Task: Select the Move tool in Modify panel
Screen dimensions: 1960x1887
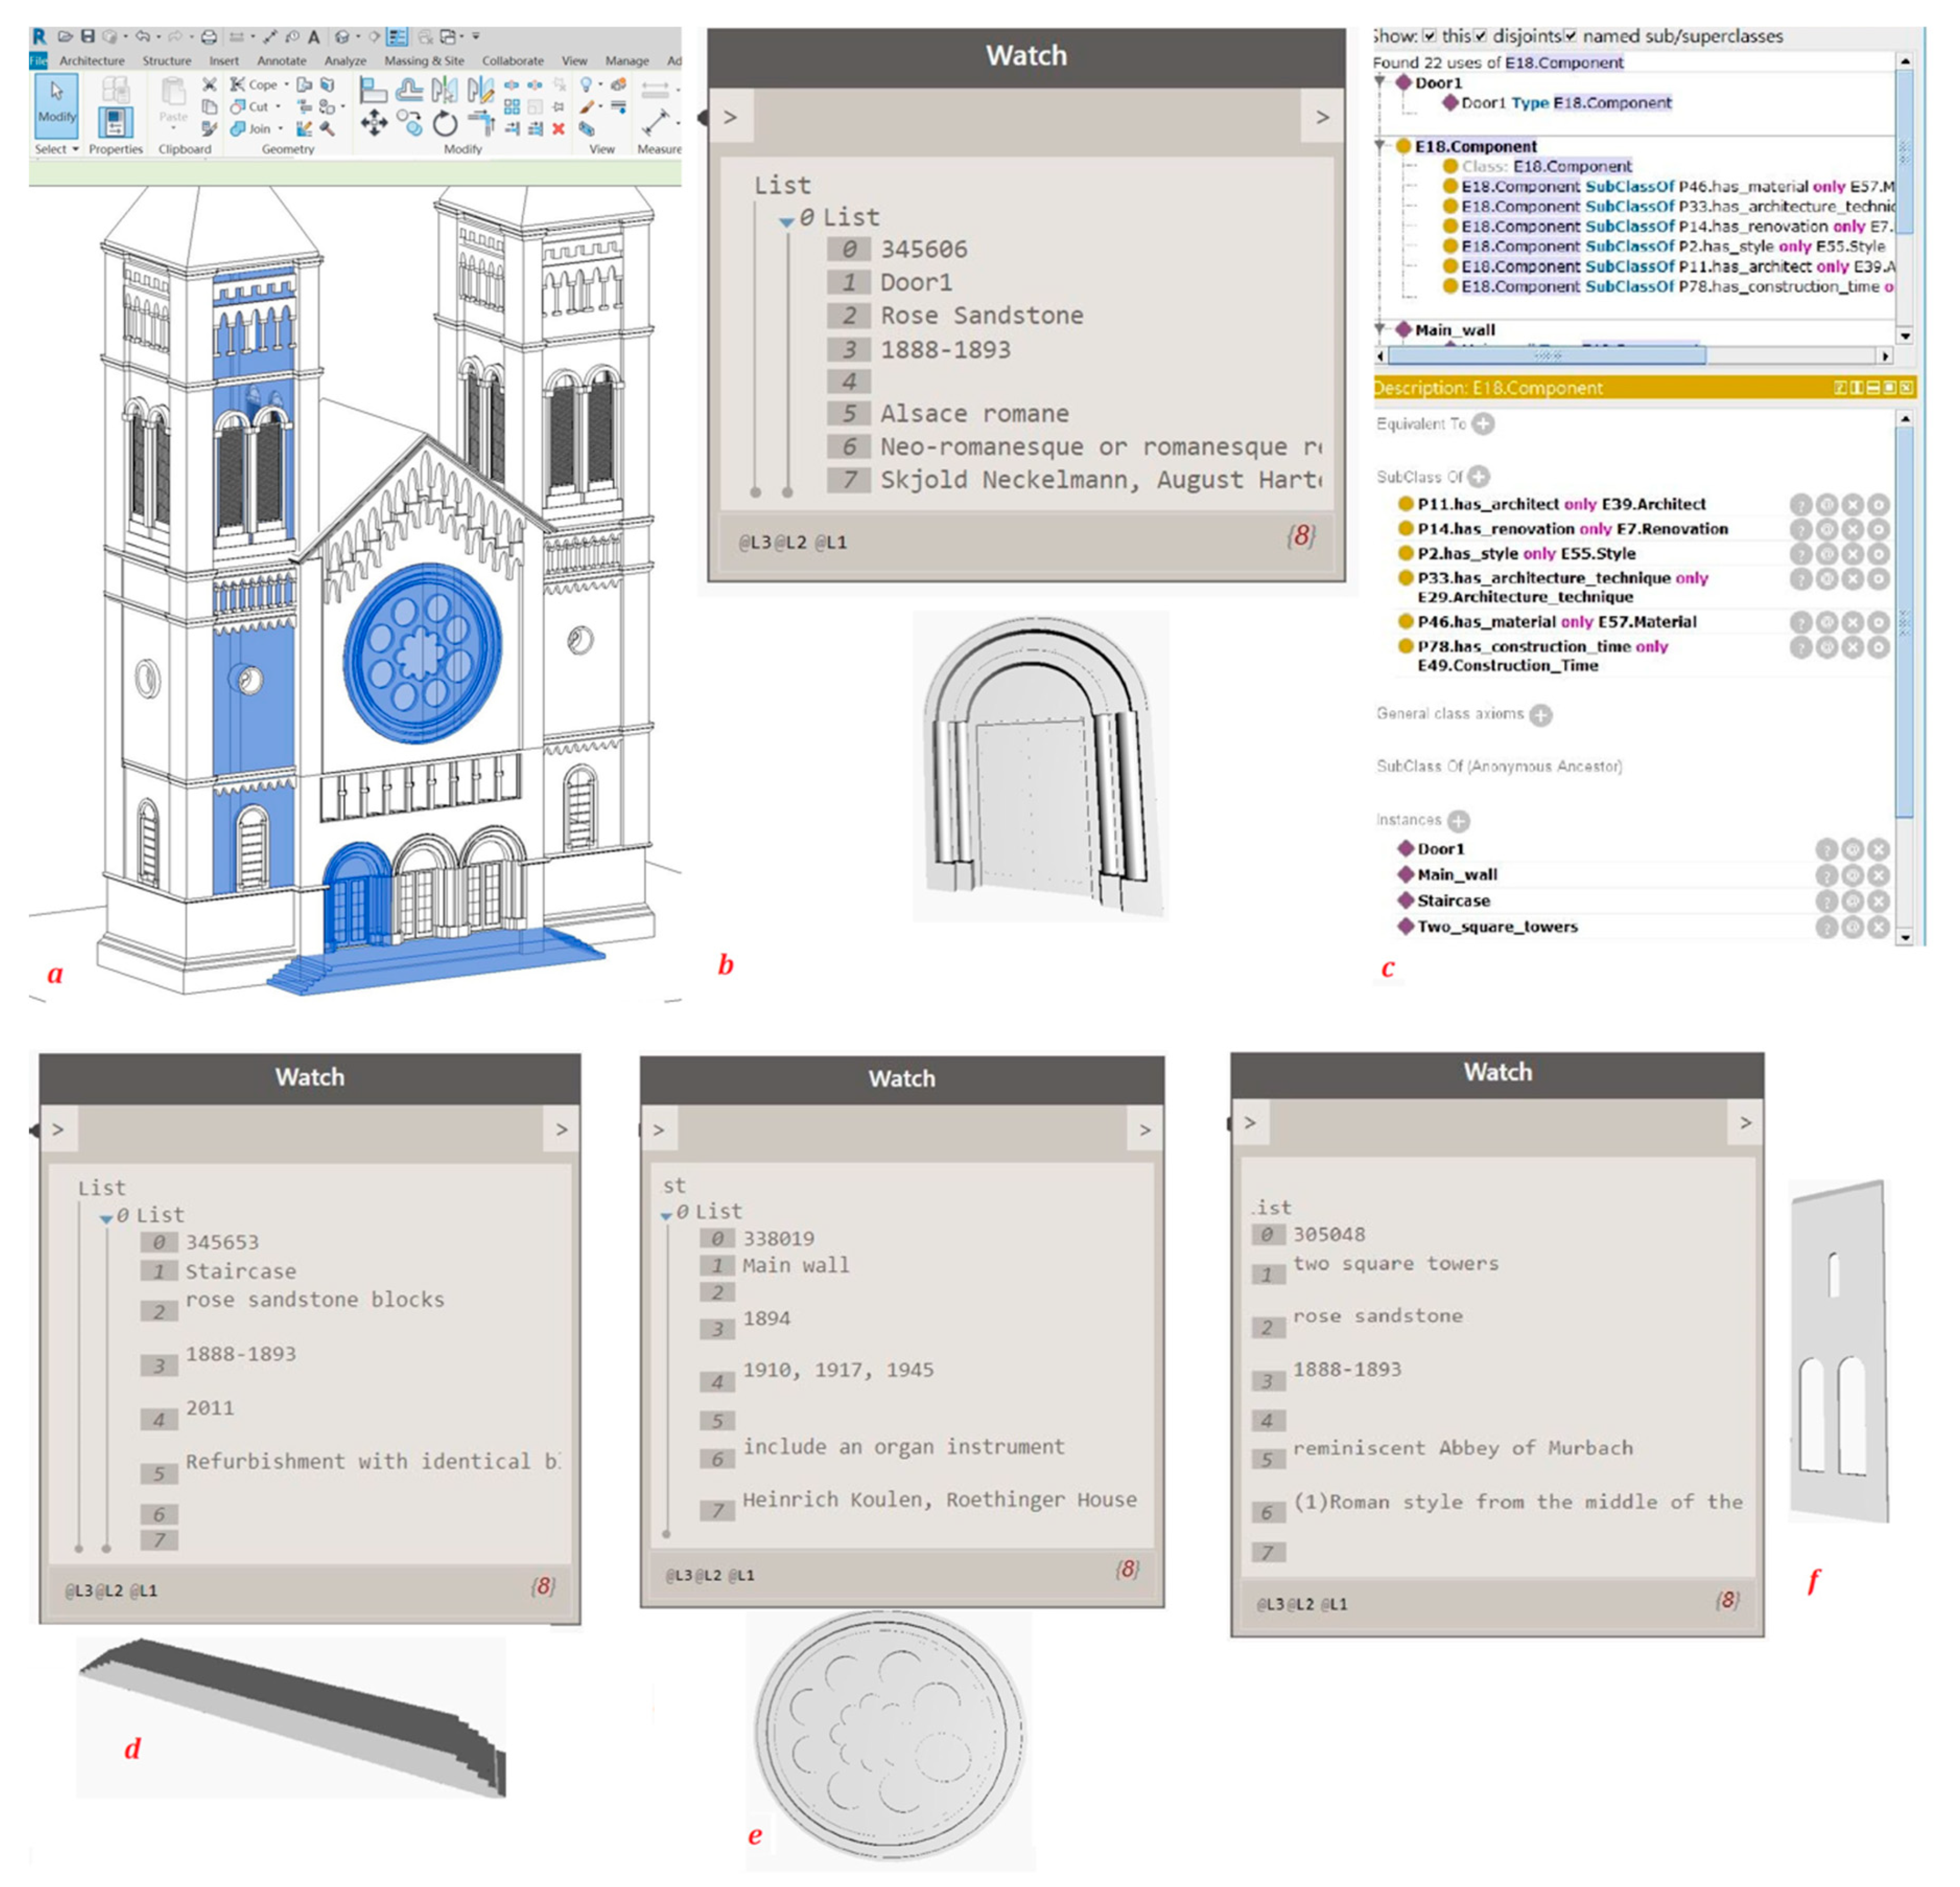Action: point(374,123)
